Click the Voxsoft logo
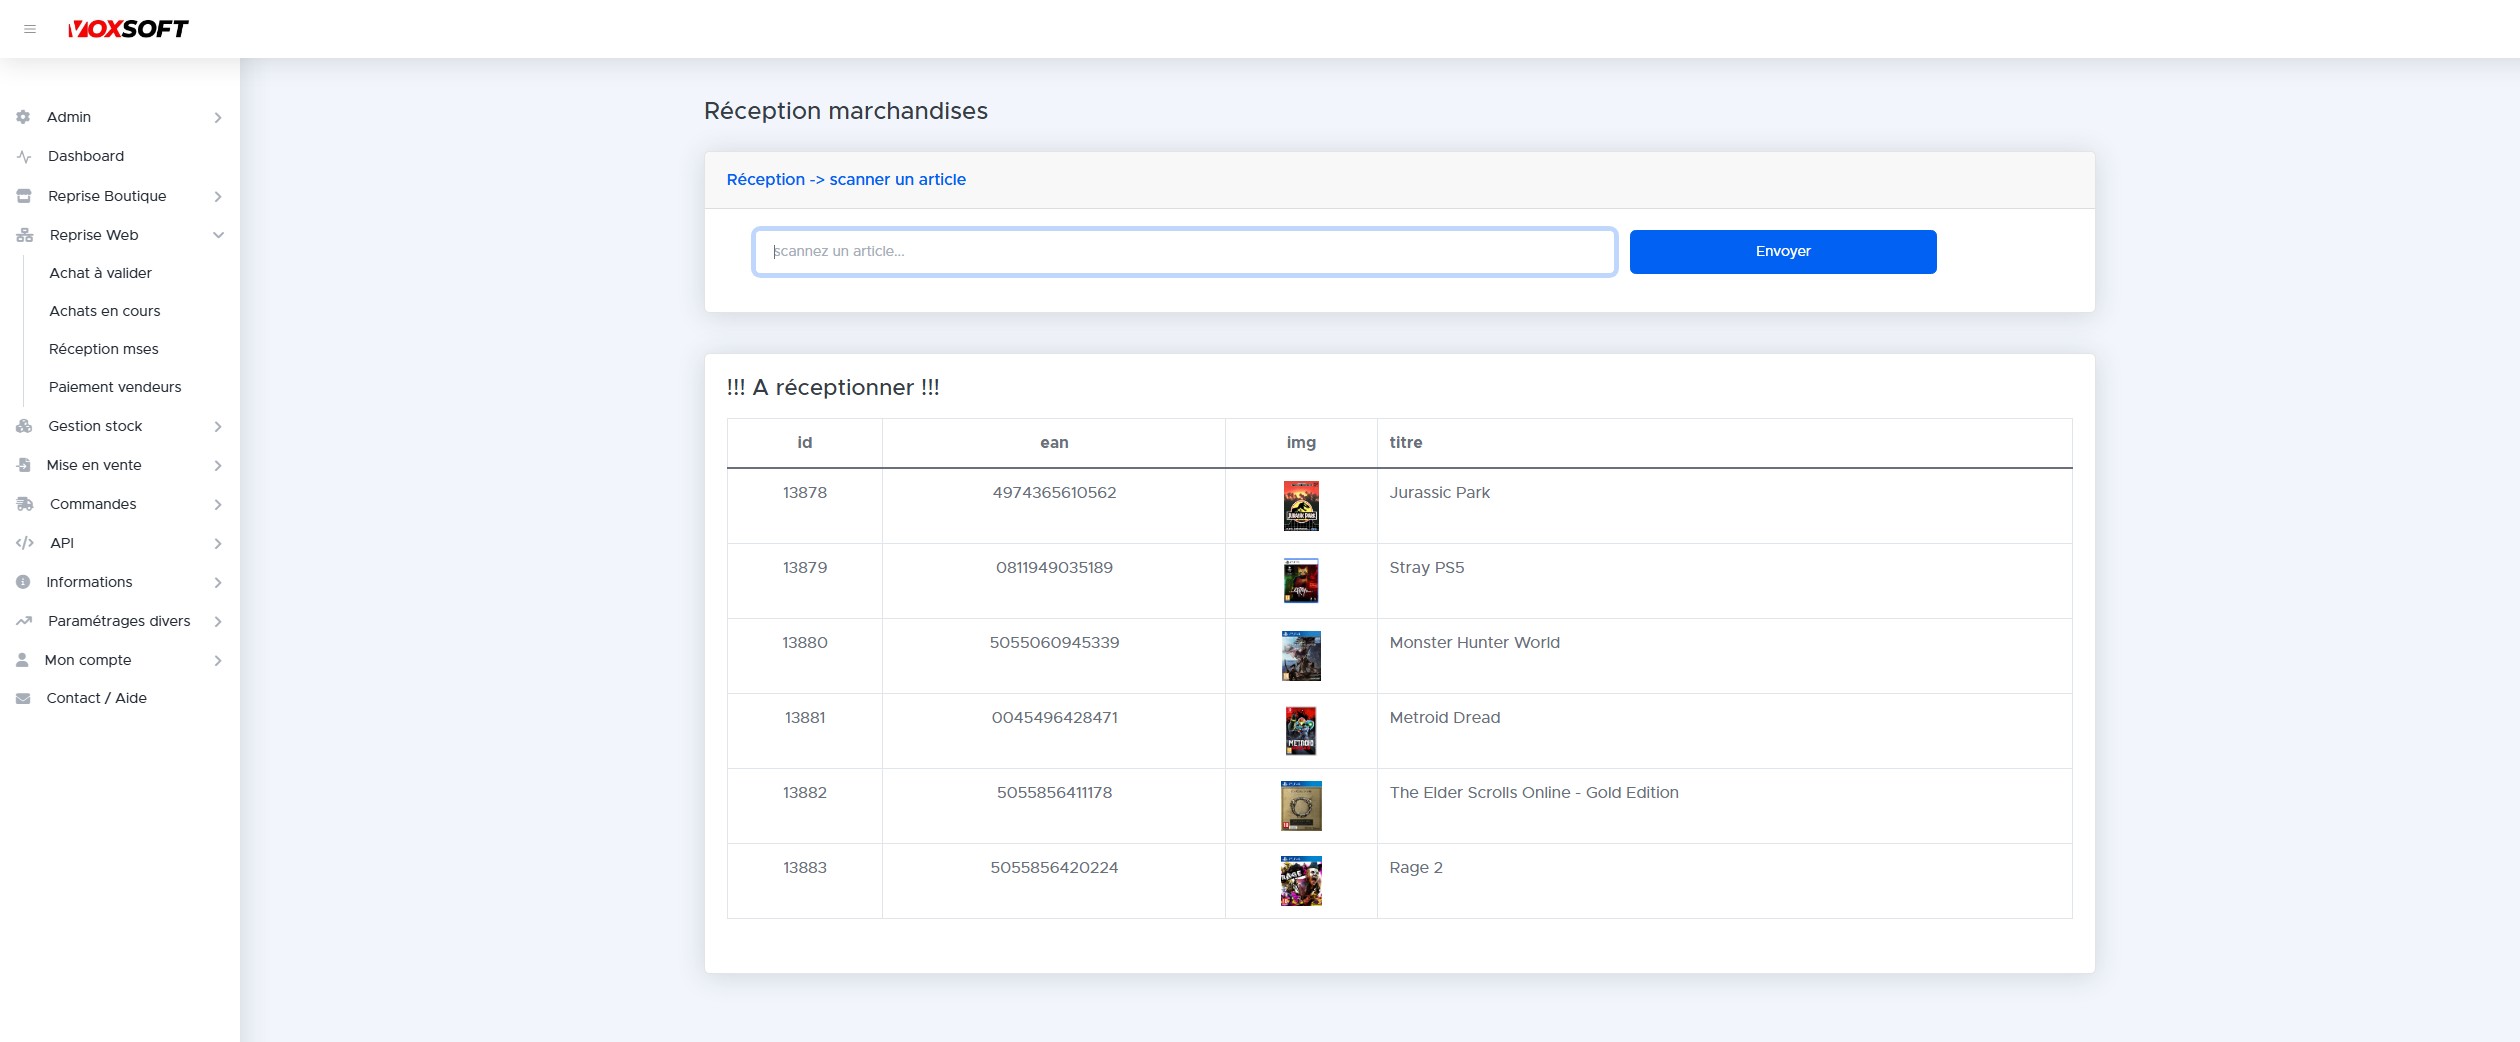The height and width of the screenshot is (1042, 2520). pos(128,29)
